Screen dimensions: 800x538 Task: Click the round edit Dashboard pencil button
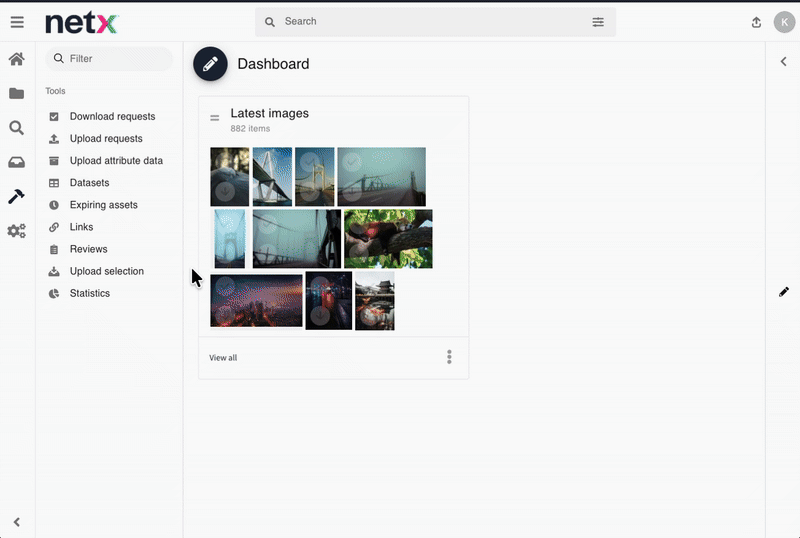pos(210,64)
